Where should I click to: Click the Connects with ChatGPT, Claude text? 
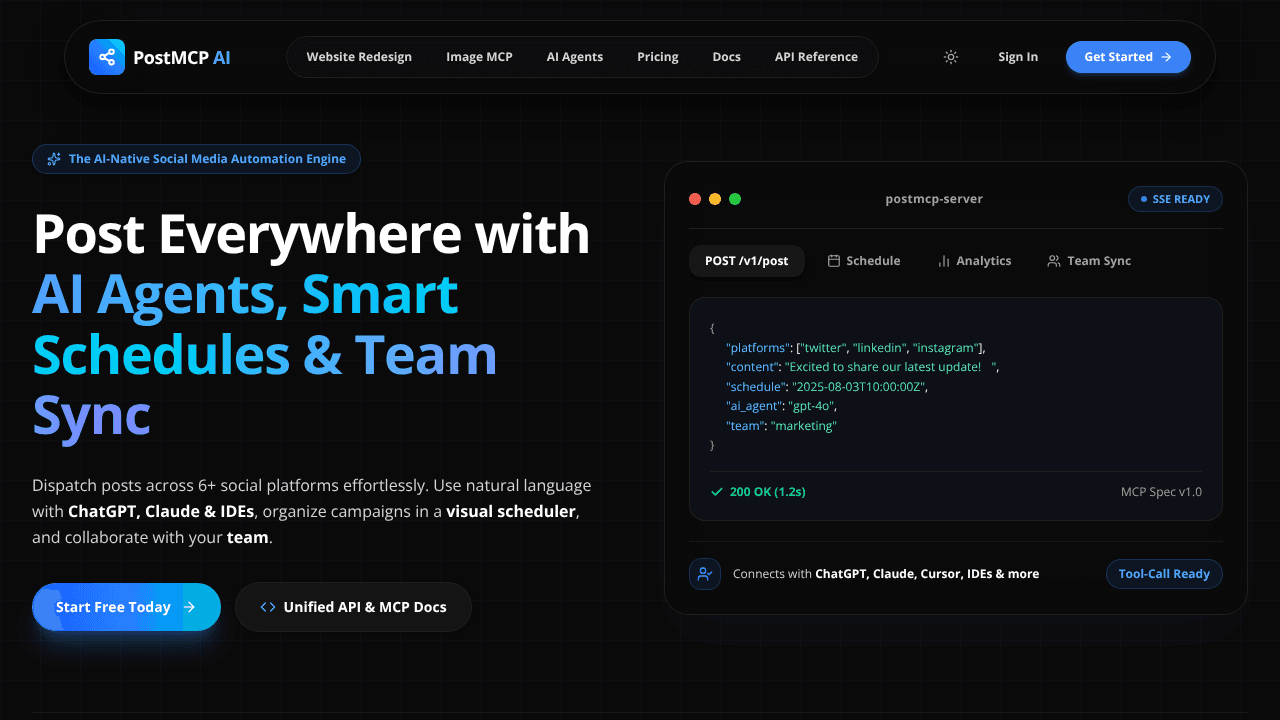886,574
